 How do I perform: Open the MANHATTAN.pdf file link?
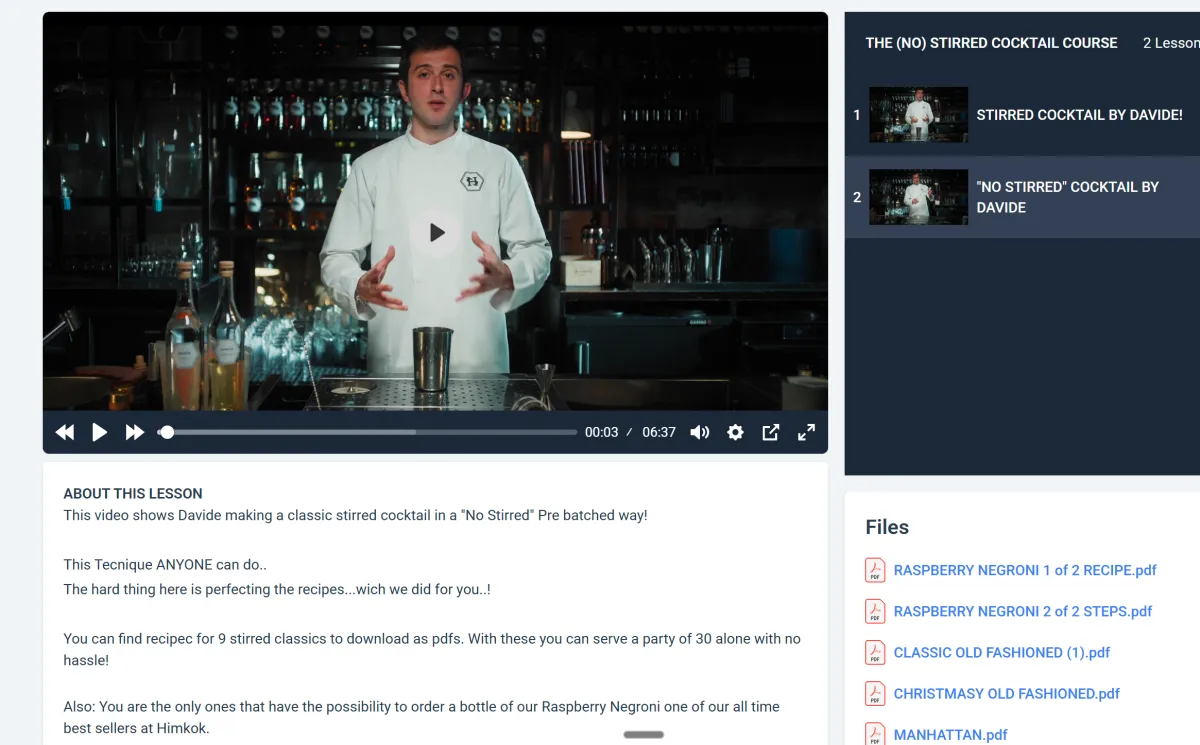(x=951, y=734)
